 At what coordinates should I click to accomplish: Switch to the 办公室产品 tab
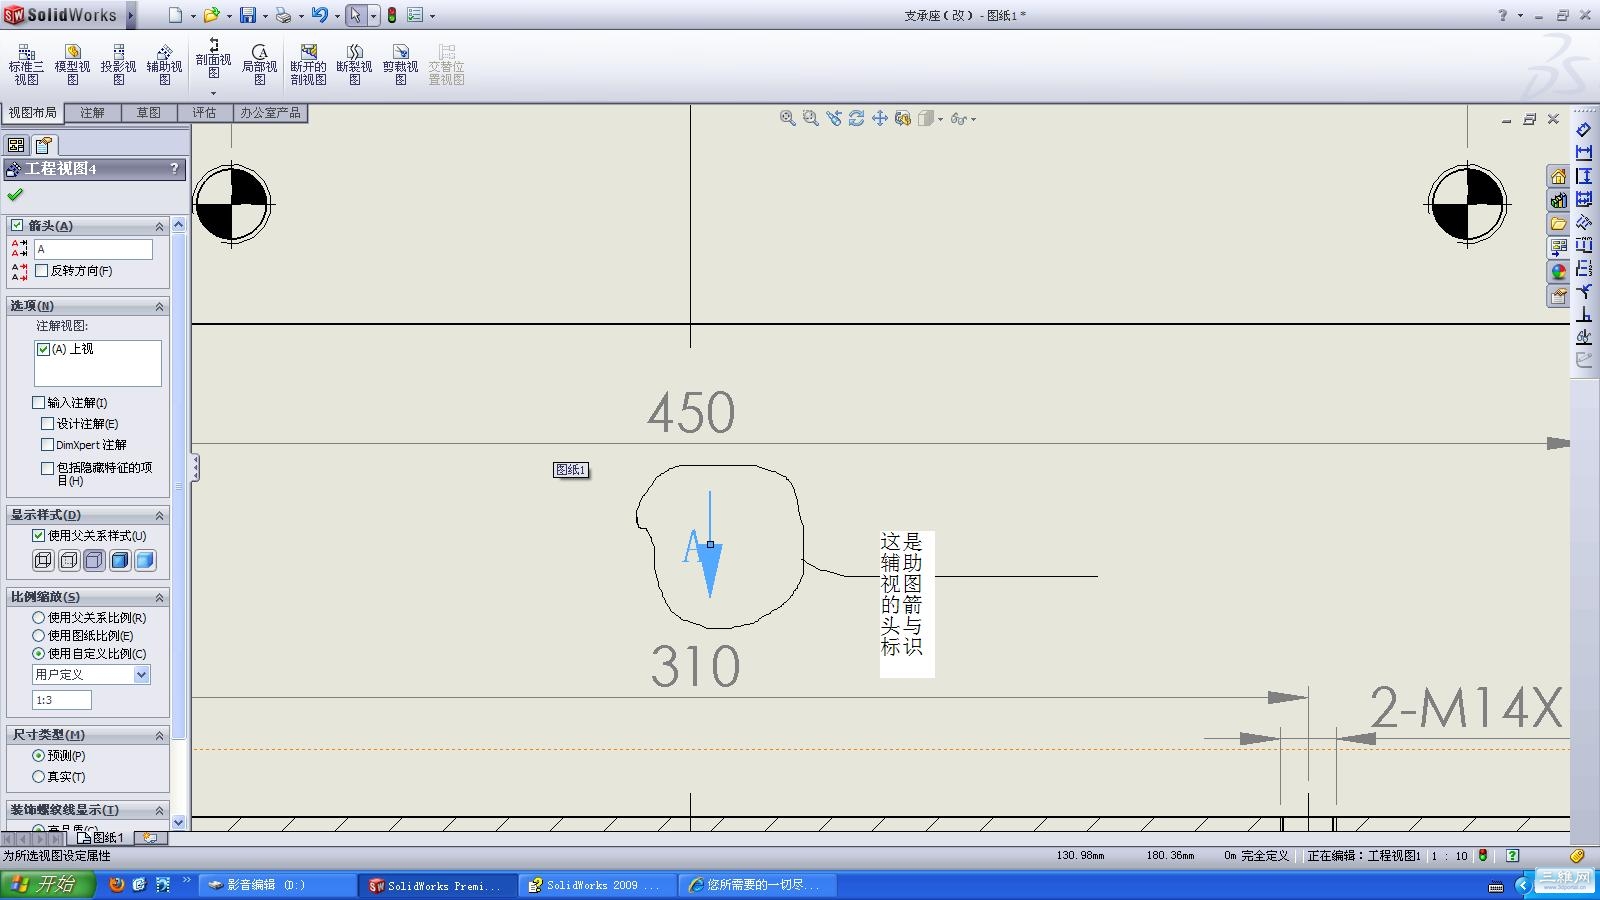(x=270, y=113)
